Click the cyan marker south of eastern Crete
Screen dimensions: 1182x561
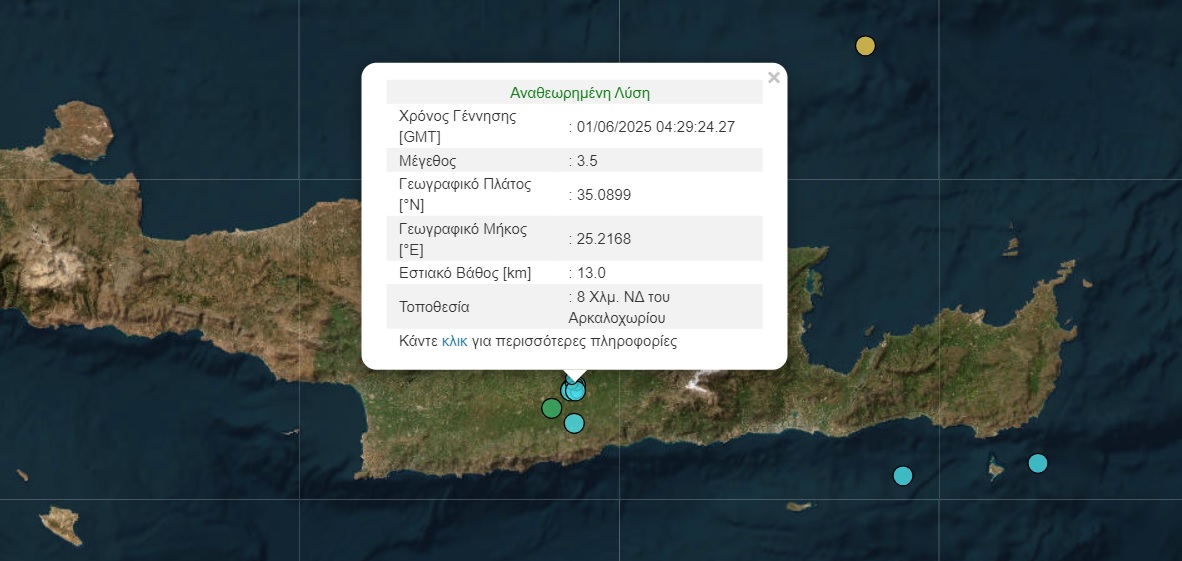pos(903,476)
